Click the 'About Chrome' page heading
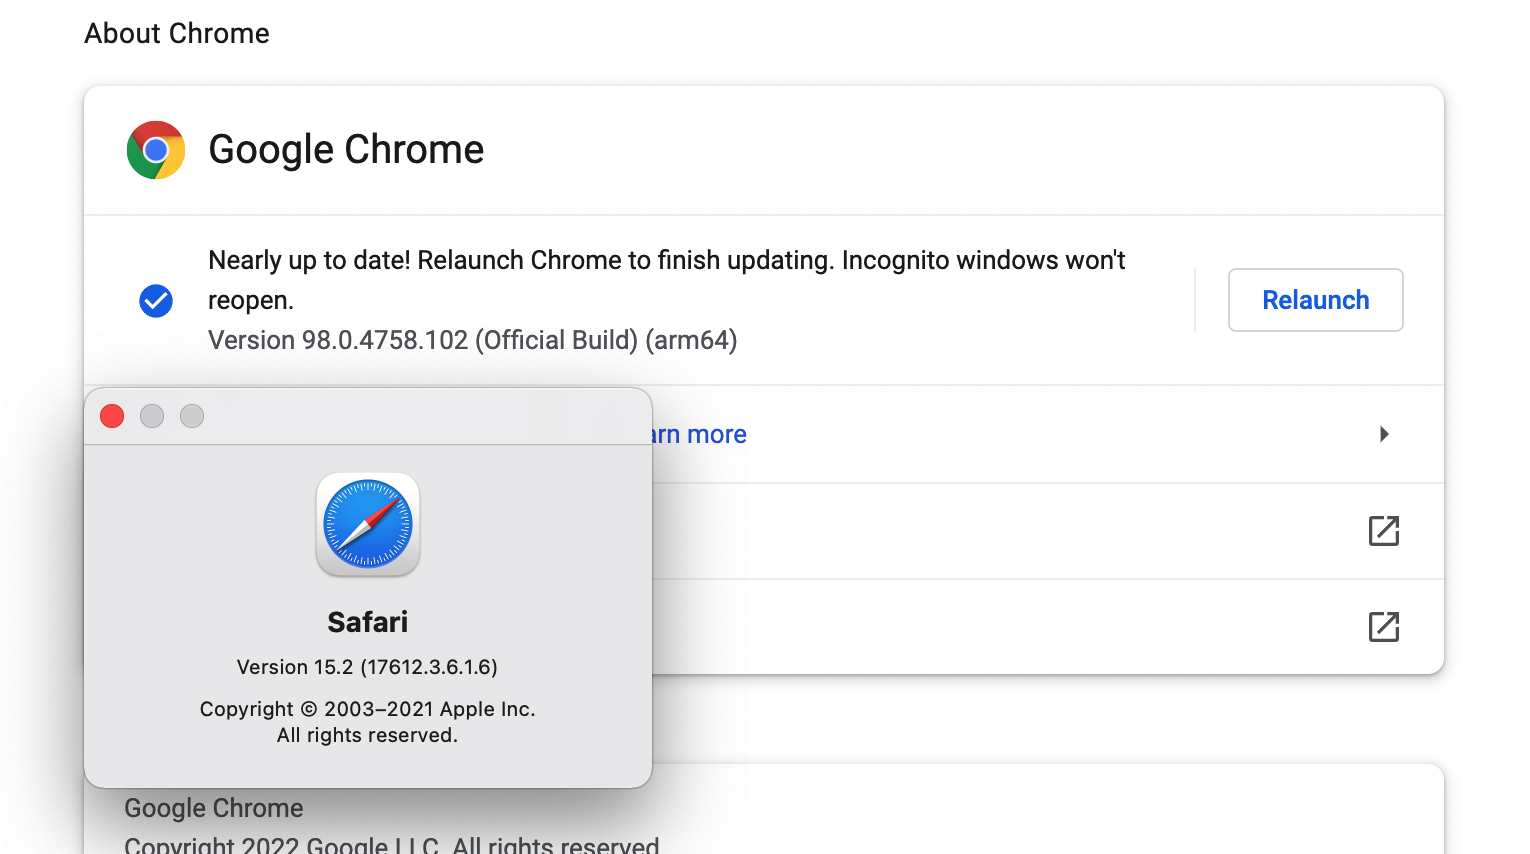The height and width of the screenshot is (854, 1530). 177,33
